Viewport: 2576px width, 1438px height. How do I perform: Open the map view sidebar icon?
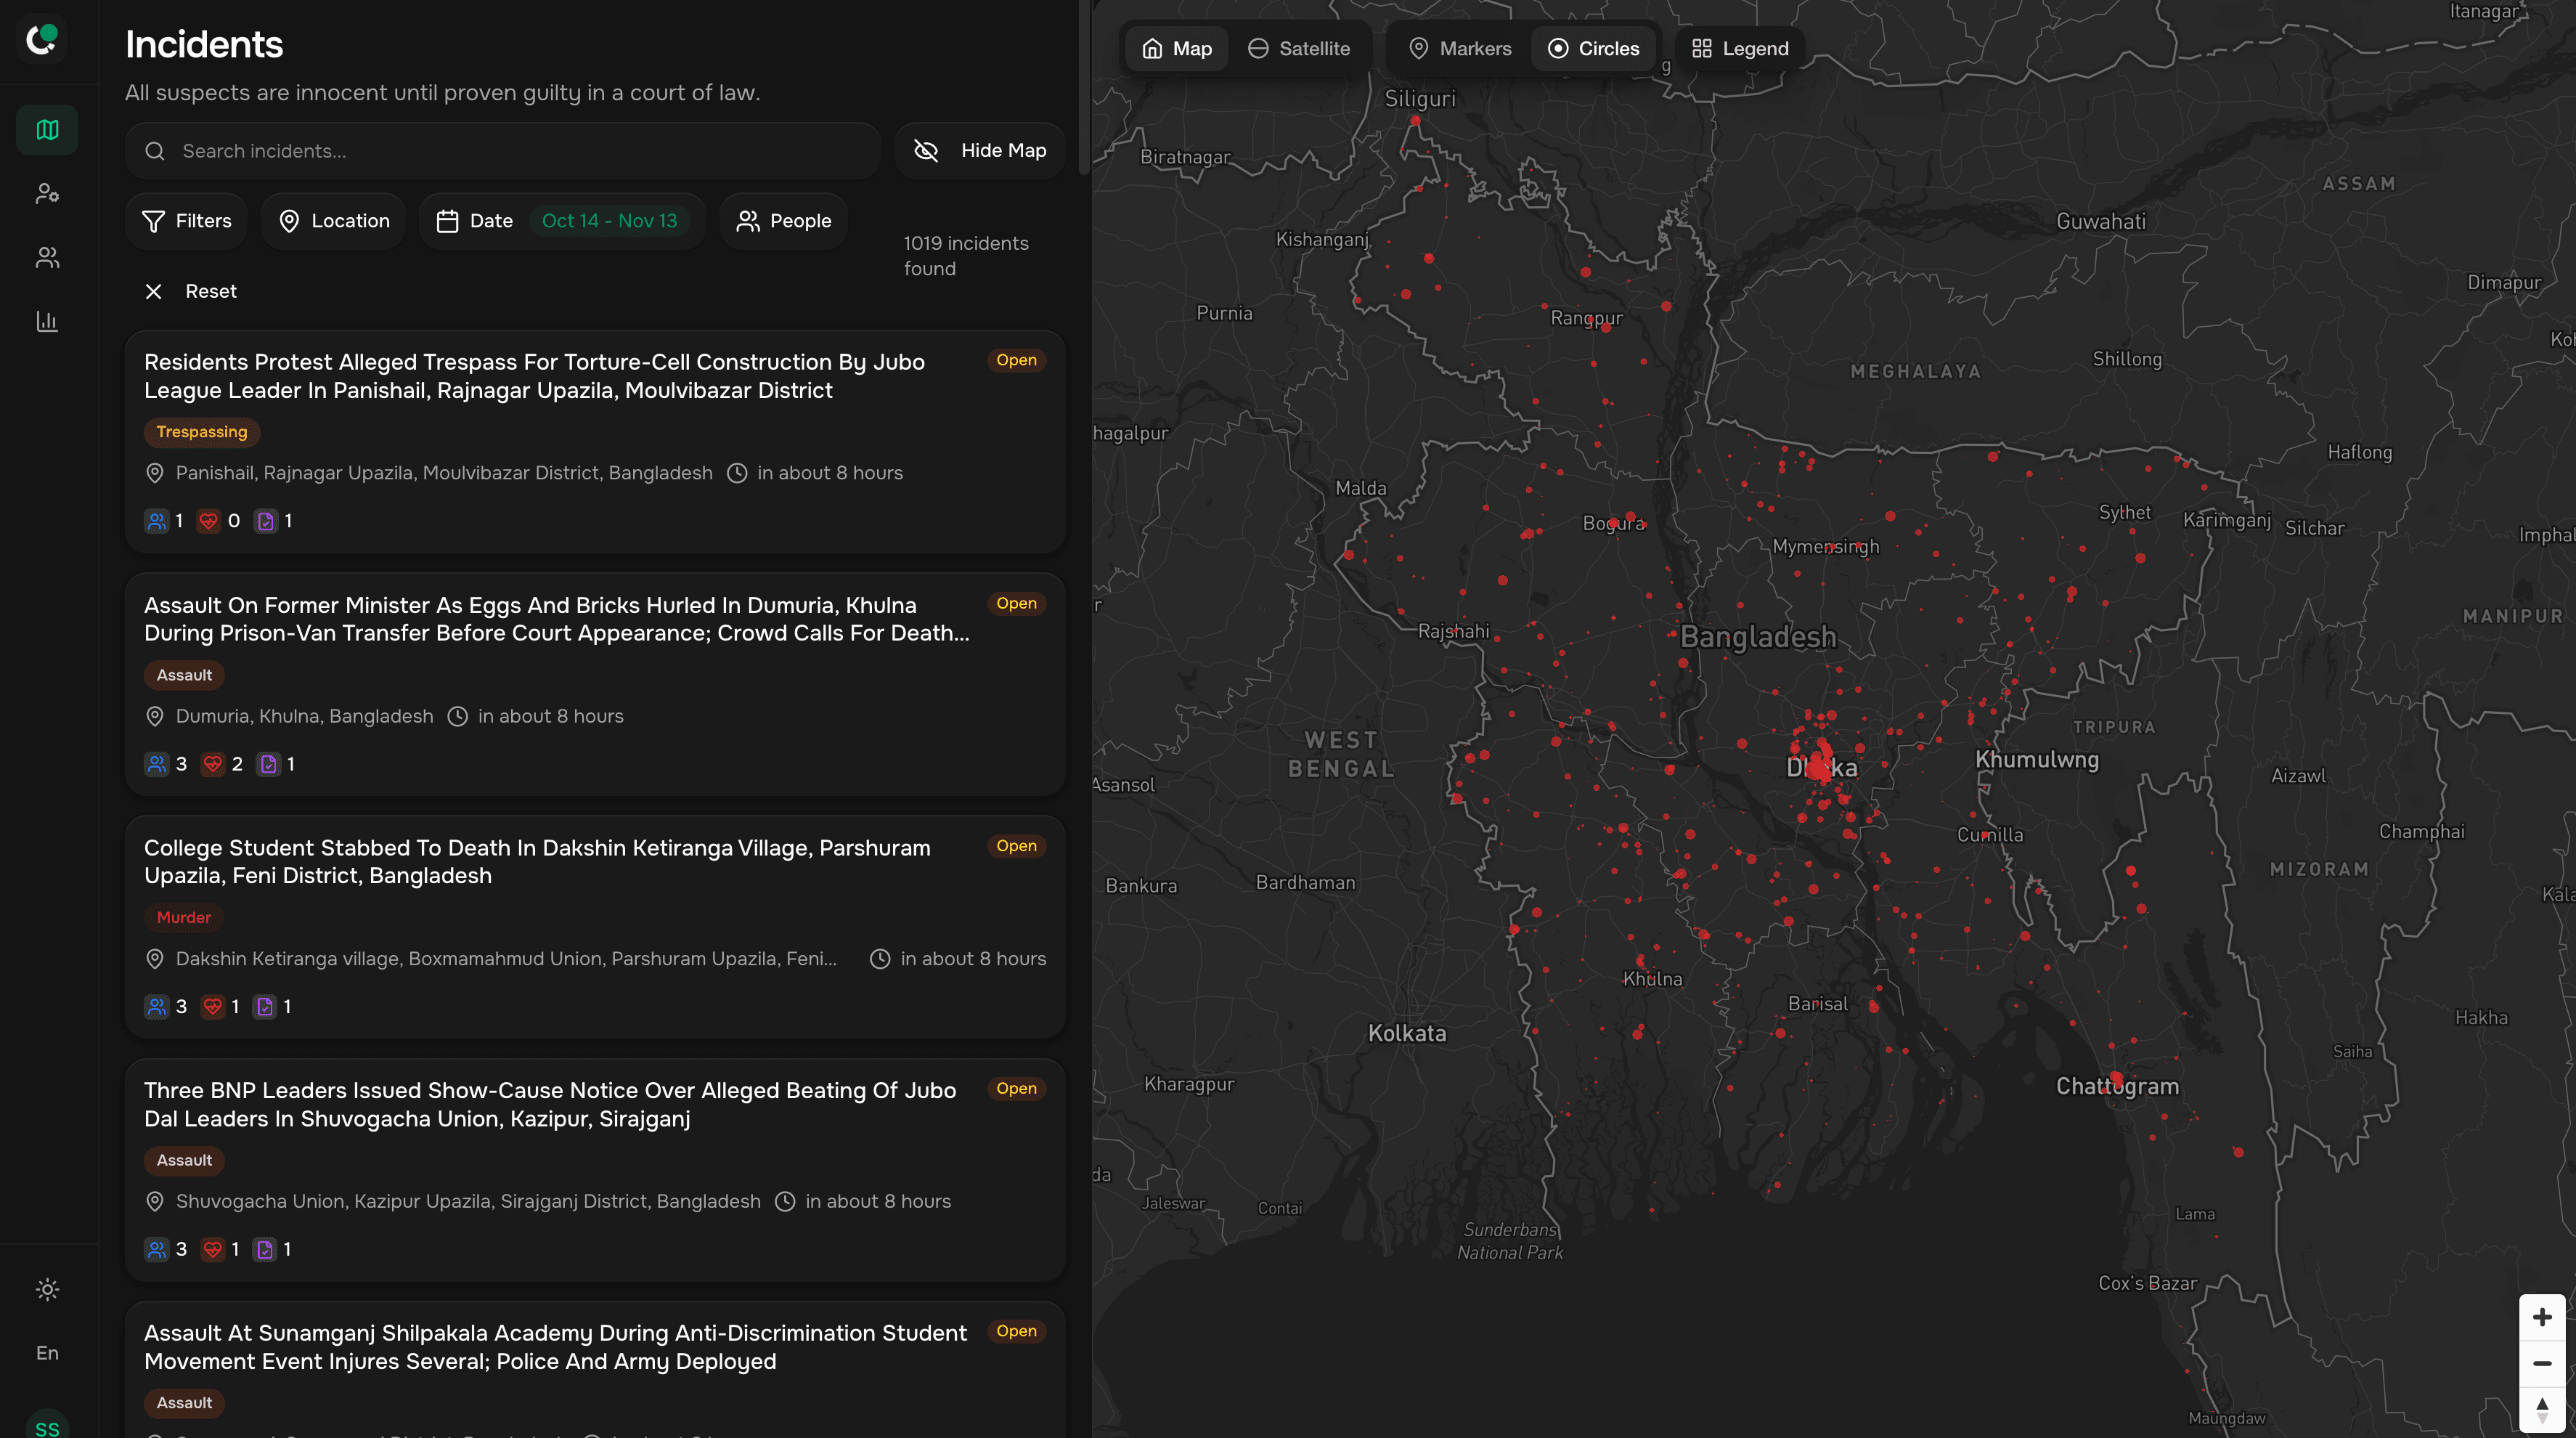[47, 130]
